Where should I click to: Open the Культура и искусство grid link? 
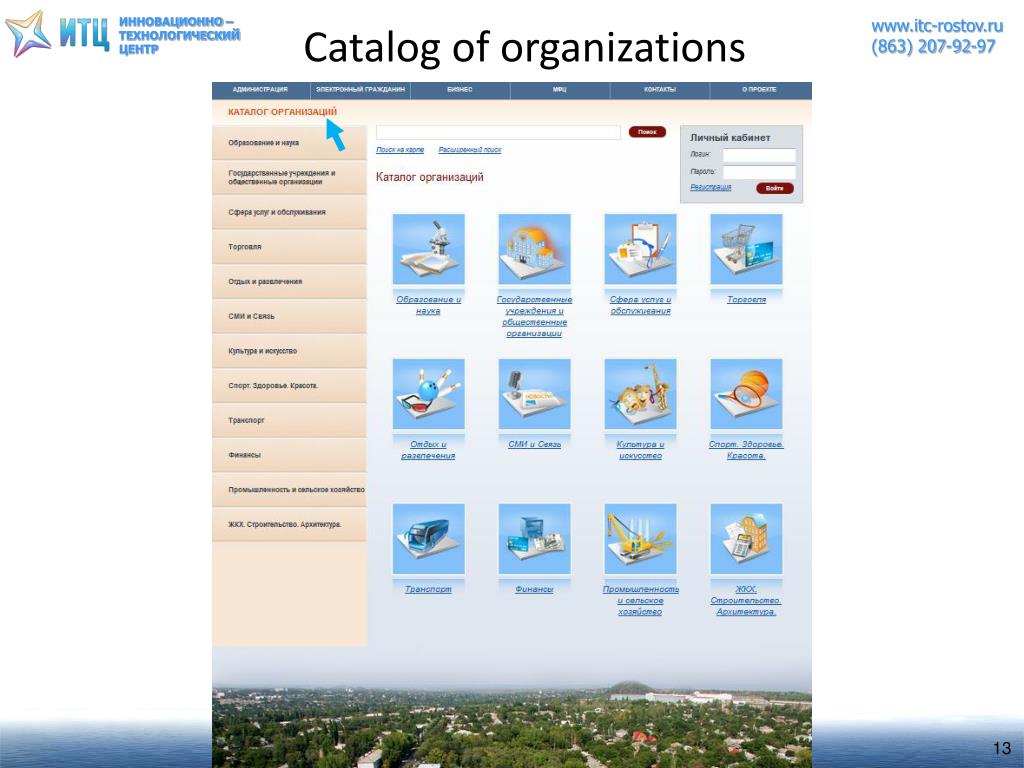[x=641, y=450]
